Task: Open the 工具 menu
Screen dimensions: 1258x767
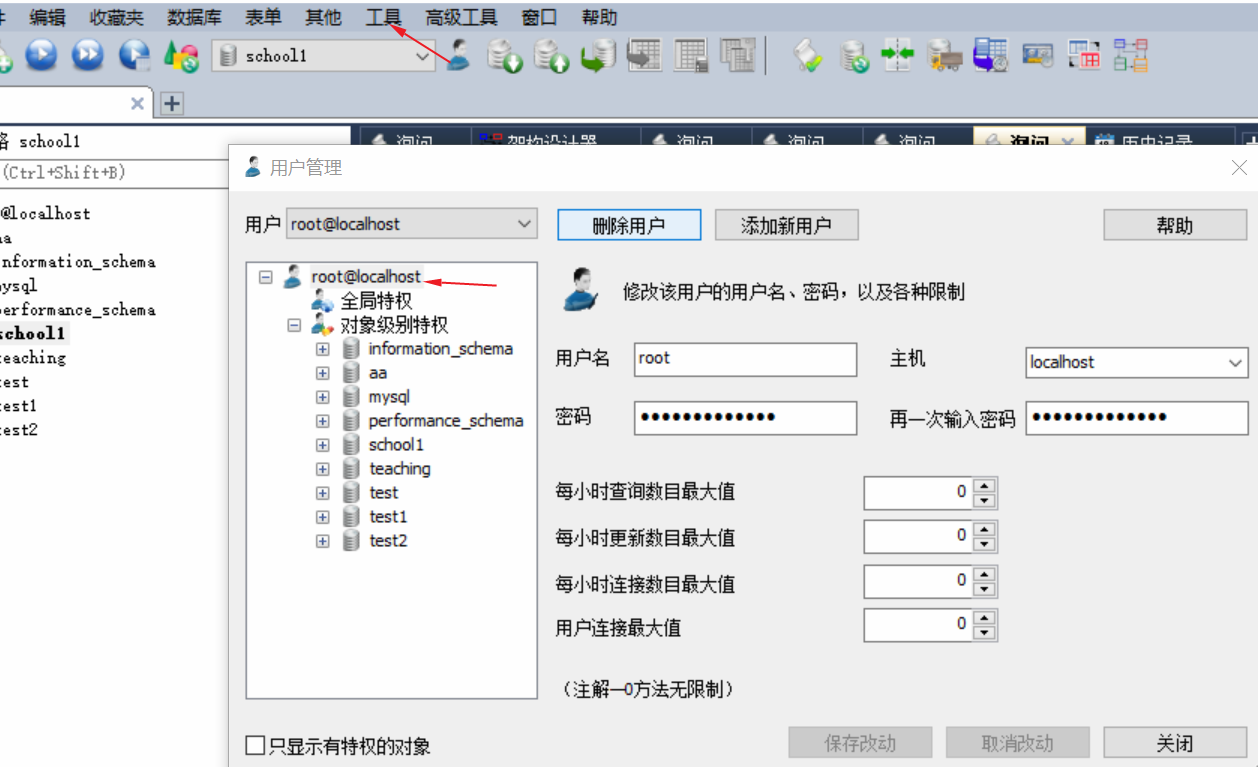Action: pyautogui.click(x=384, y=16)
